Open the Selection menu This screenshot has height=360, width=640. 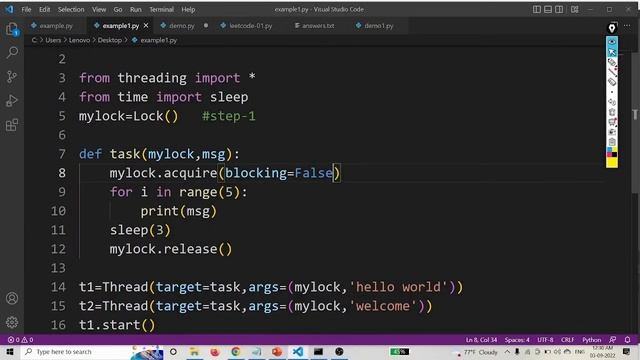coord(71,9)
